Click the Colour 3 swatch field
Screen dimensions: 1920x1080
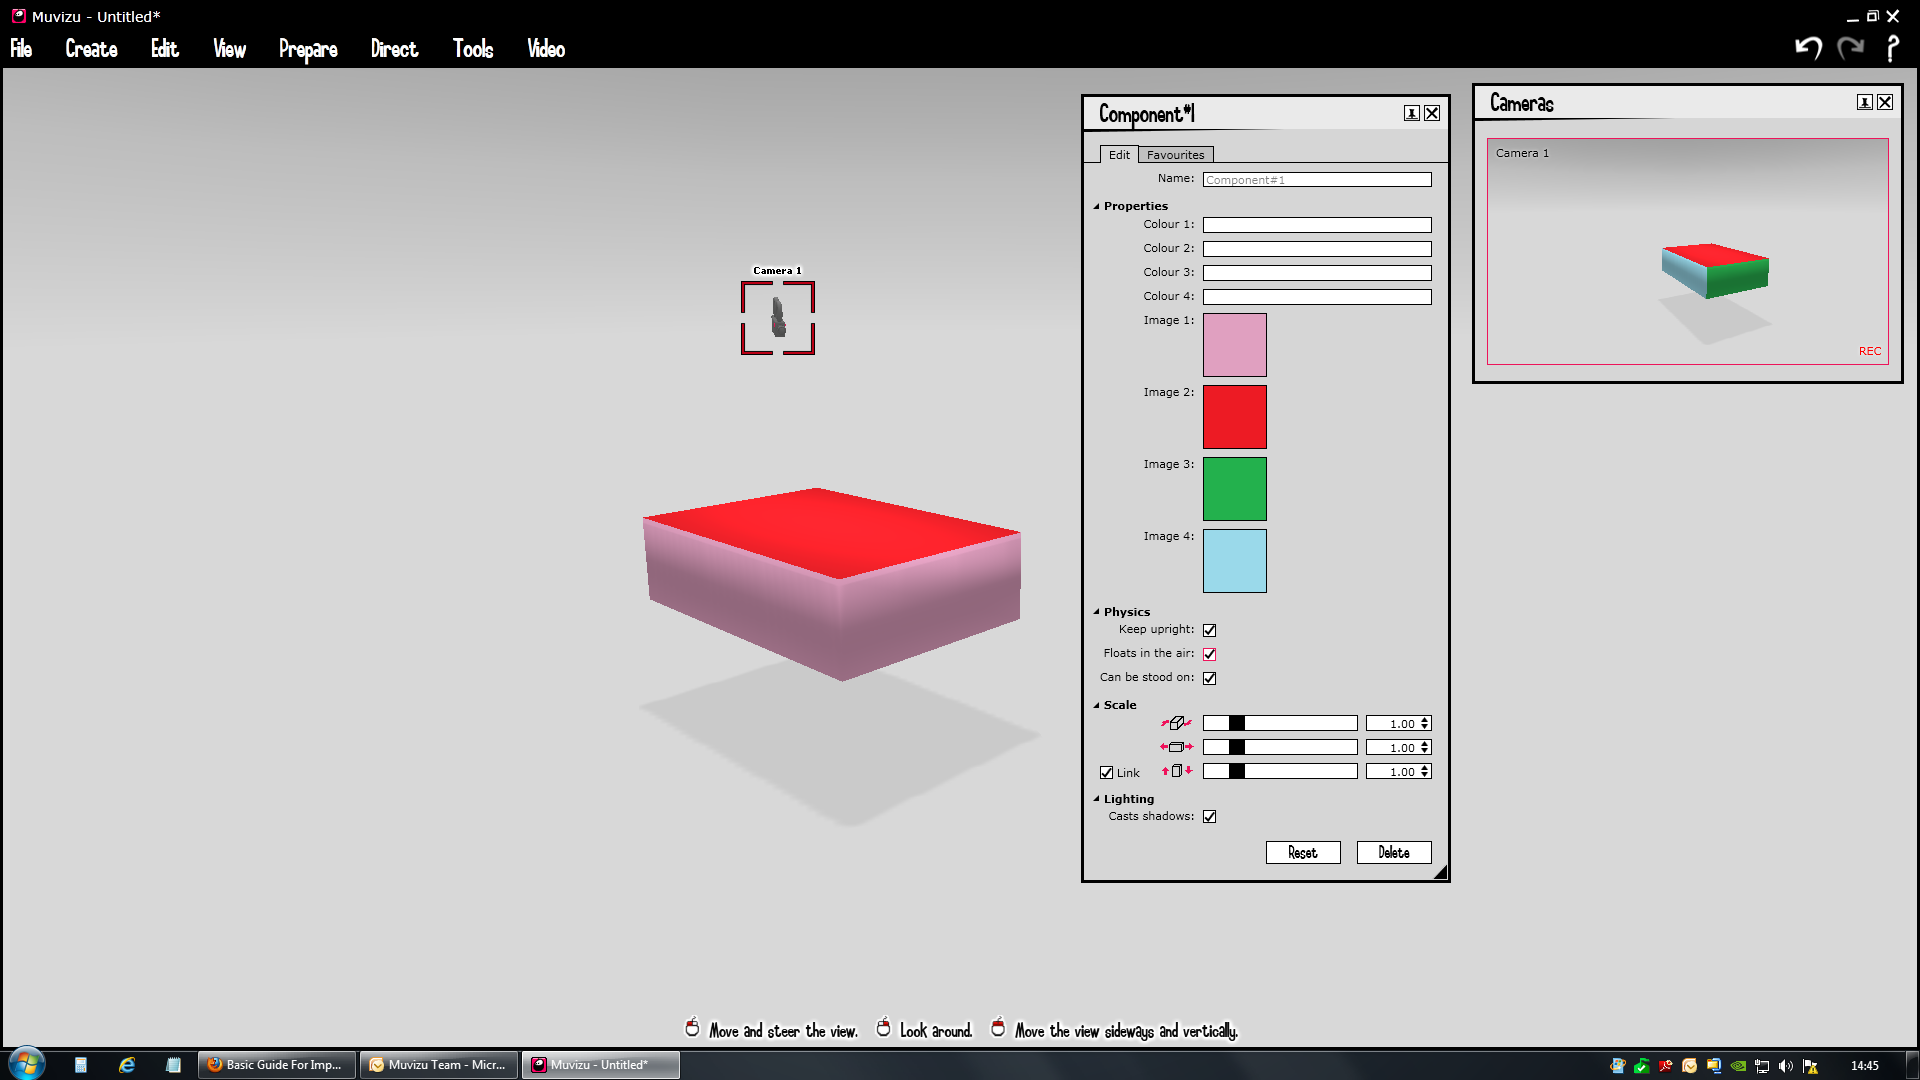(x=1317, y=273)
